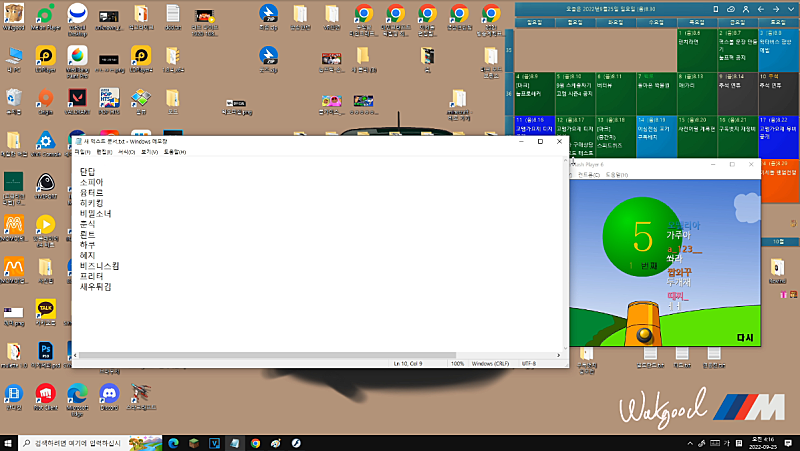The width and height of the screenshot is (800, 451).
Task: Open the 내 PC computer icon
Action: [14, 59]
